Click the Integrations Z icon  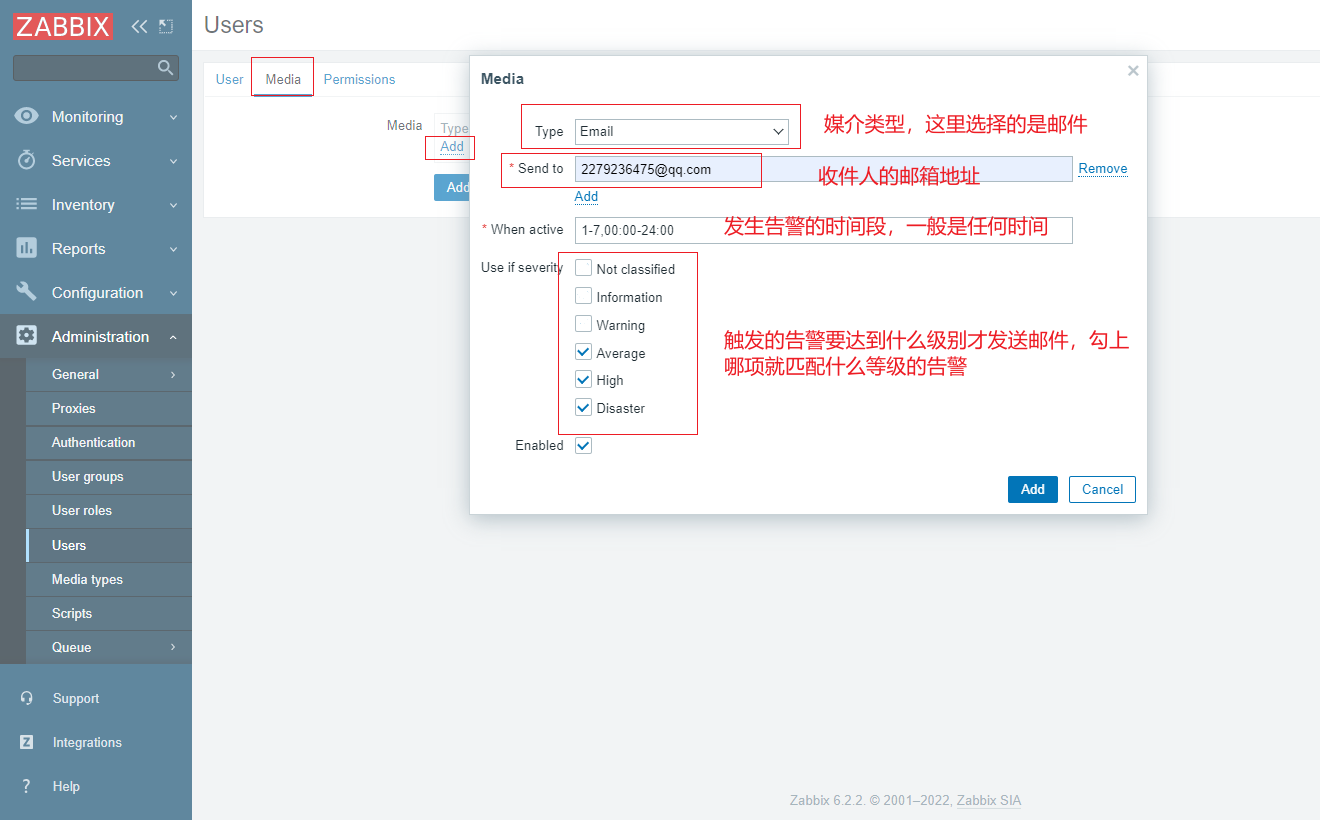[x=27, y=742]
